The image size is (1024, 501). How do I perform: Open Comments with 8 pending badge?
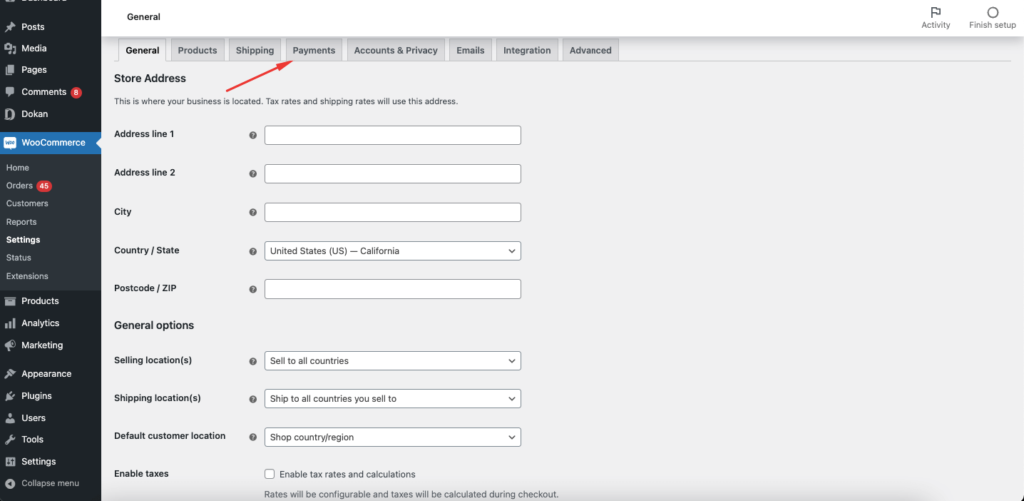pos(50,92)
